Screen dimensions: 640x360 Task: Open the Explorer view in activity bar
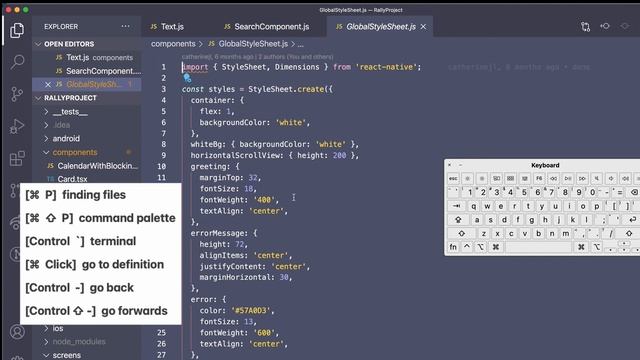click(17, 30)
